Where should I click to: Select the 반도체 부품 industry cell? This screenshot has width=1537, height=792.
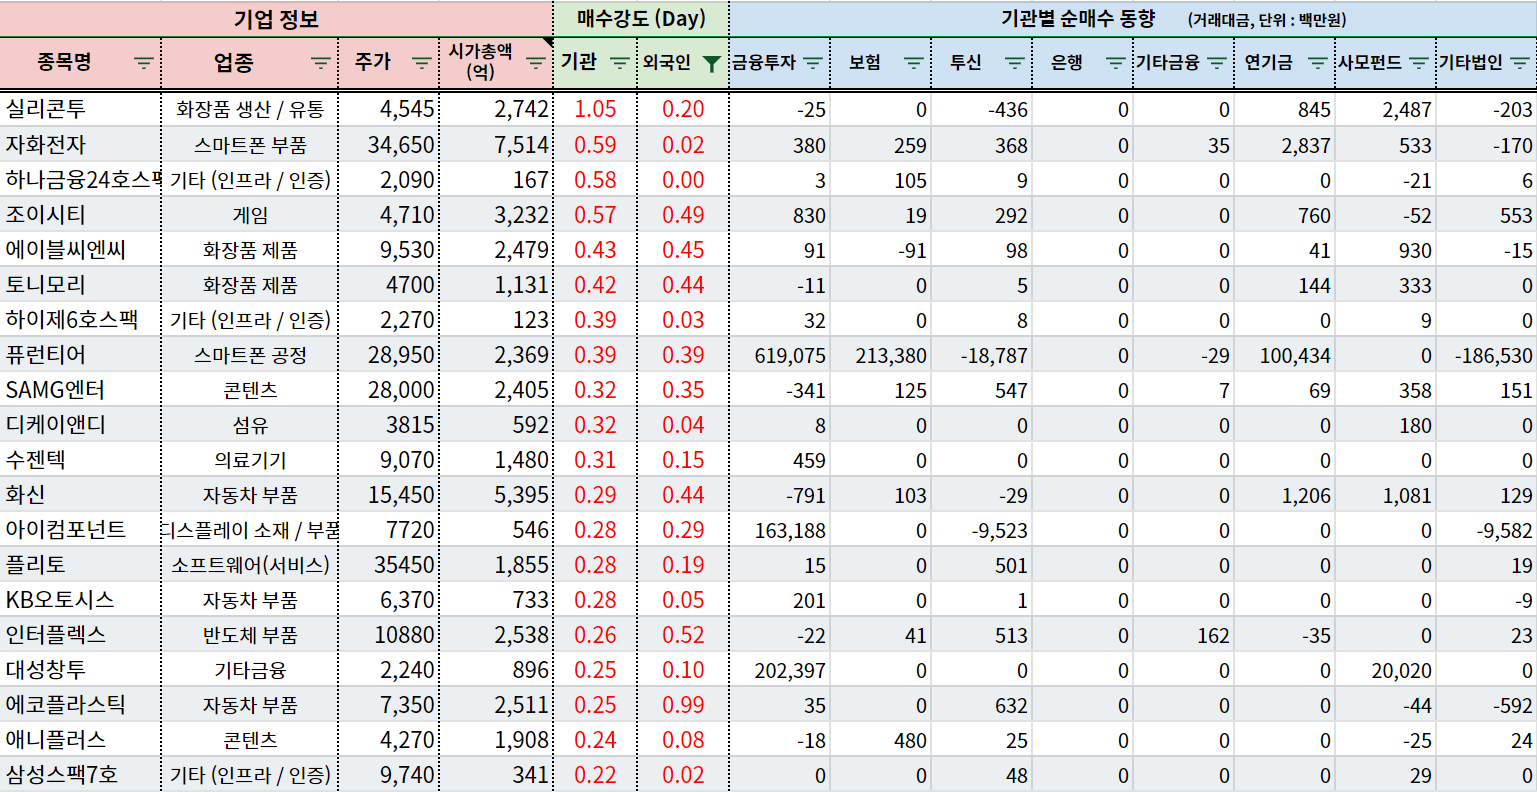250,634
